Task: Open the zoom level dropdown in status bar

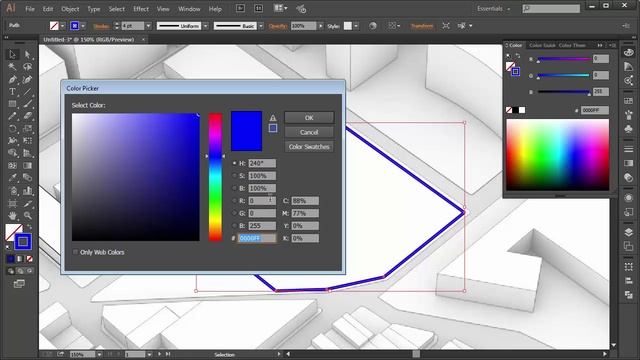Action: [x=99, y=354]
